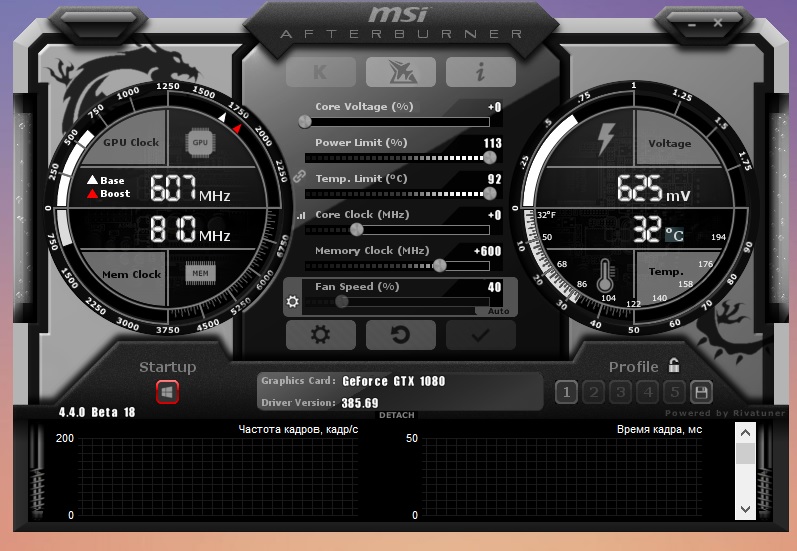797x551 pixels.
Task: Click the Powered by Rivatuner text
Action: (x=725, y=413)
